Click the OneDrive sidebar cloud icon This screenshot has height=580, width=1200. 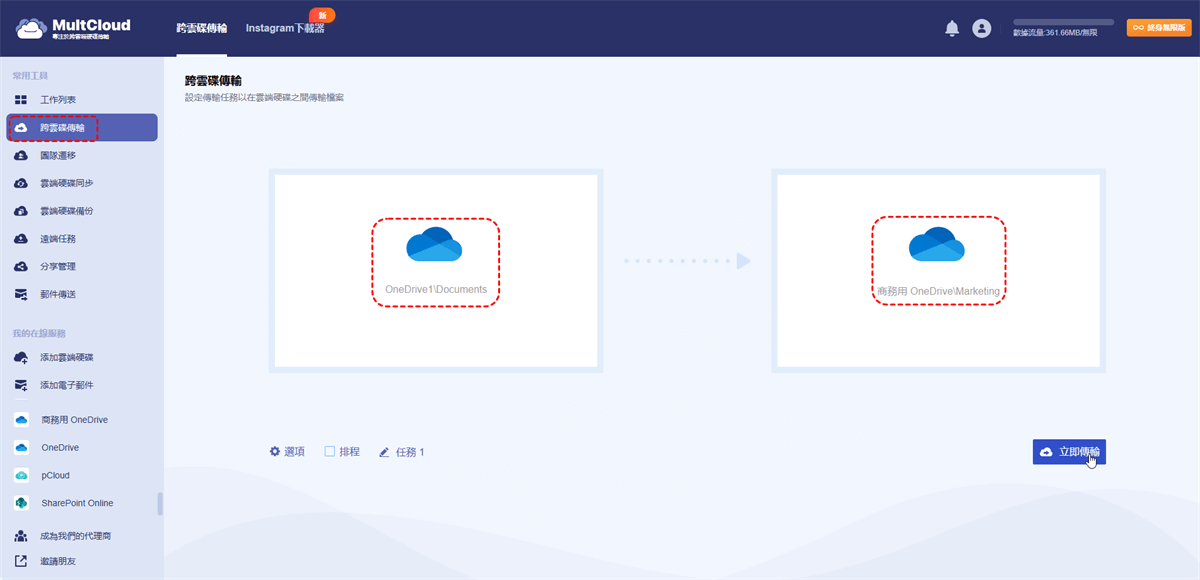pos(21,448)
